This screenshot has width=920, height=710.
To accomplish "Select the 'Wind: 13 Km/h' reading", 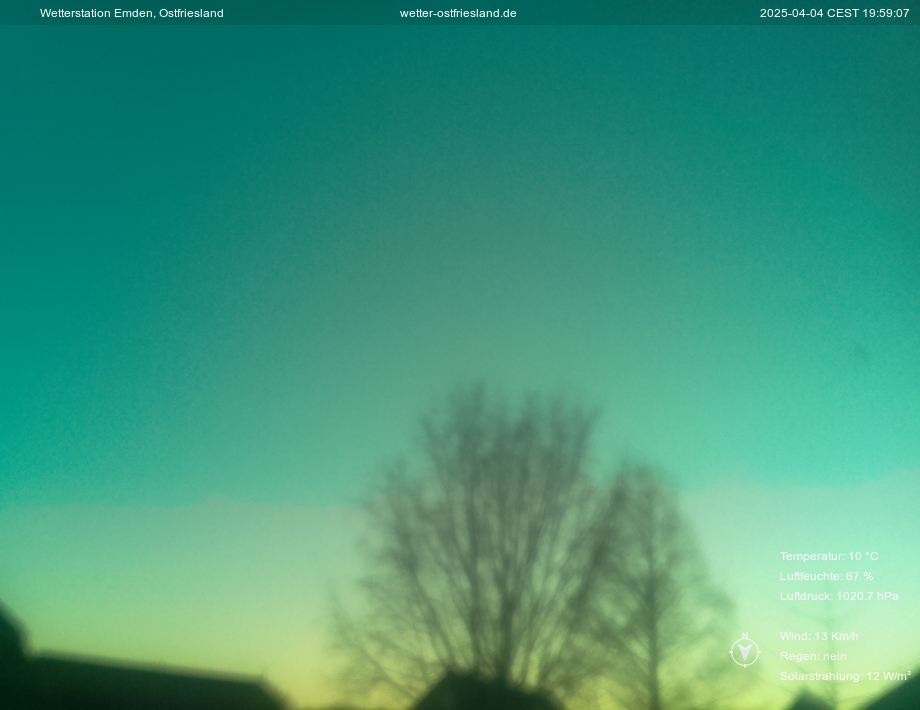I will 819,635.
